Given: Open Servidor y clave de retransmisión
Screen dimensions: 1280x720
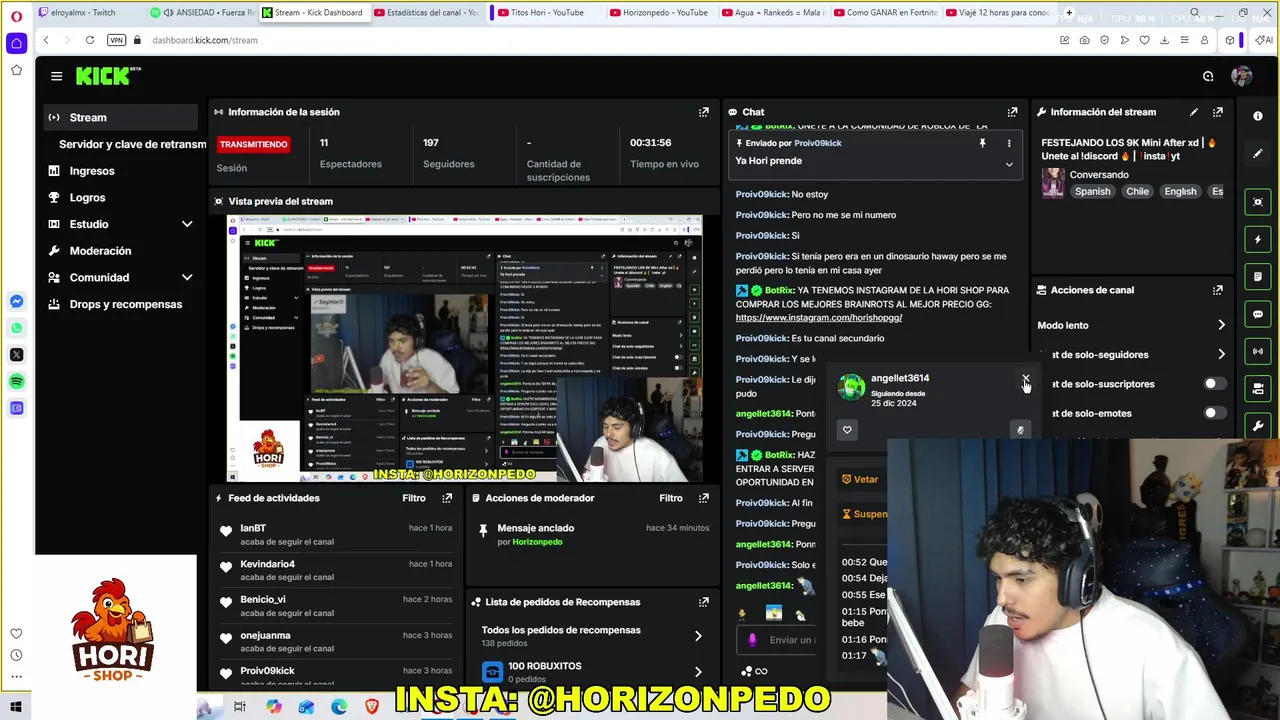Looking at the screenshot, I should coord(132,144).
